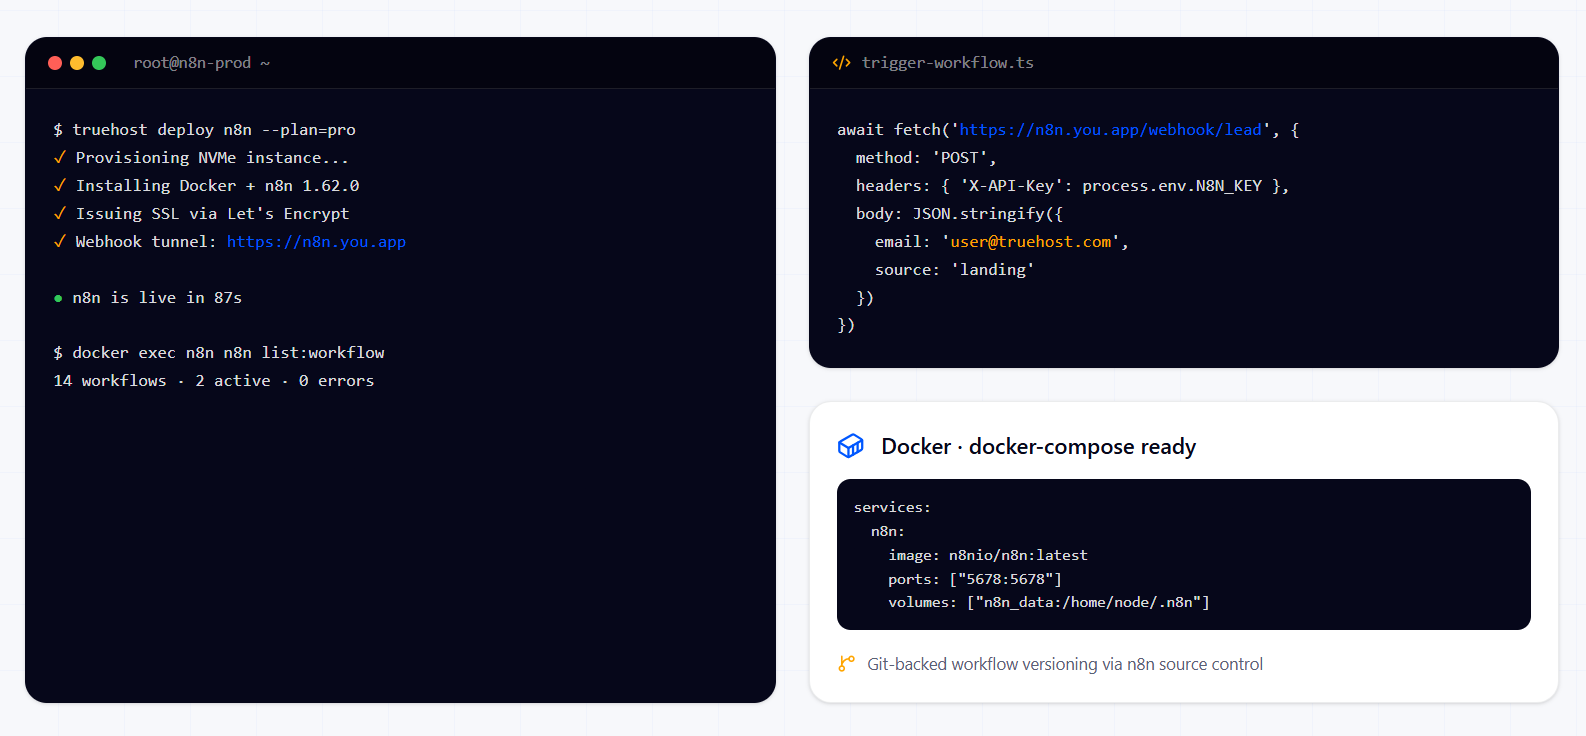Viewport: 1586px width, 736px height.
Task: Click checkmark beside Installing Docker line
Action: click(60, 185)
